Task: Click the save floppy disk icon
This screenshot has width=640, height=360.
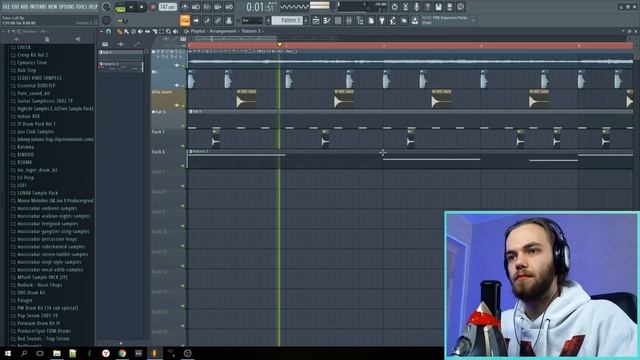Action: point(438,7)
